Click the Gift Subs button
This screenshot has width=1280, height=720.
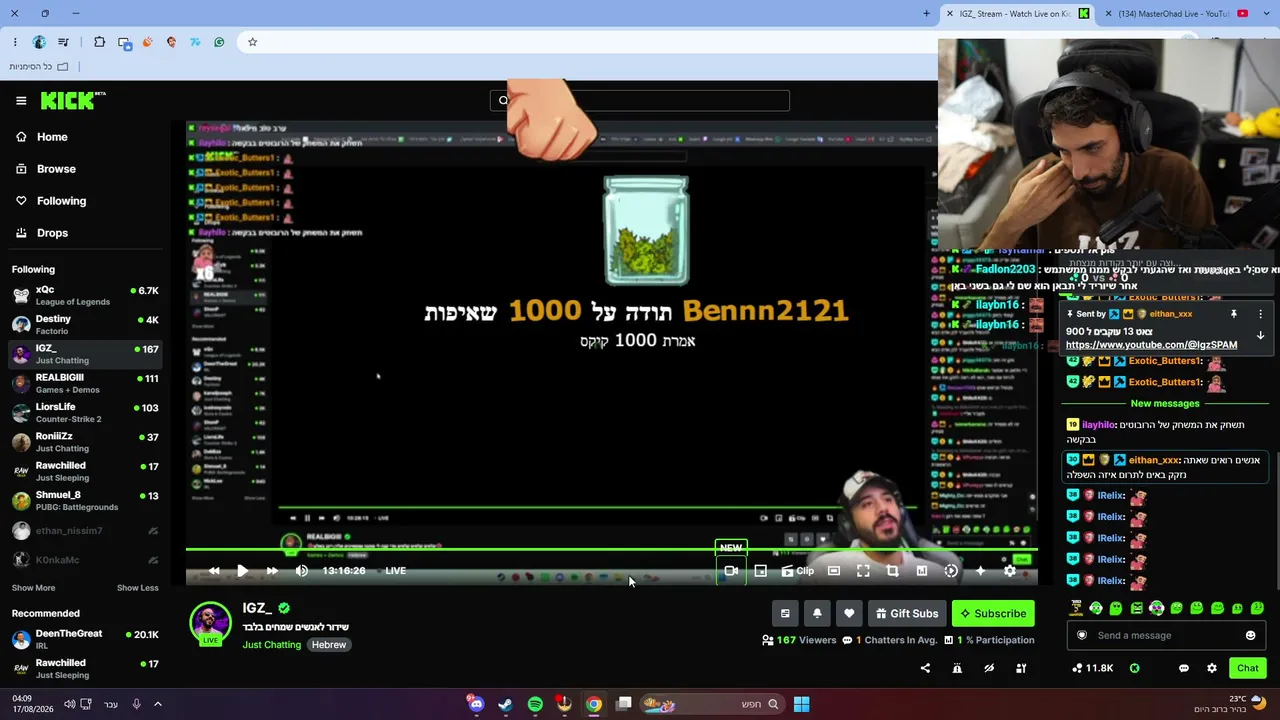coord(907,614)
